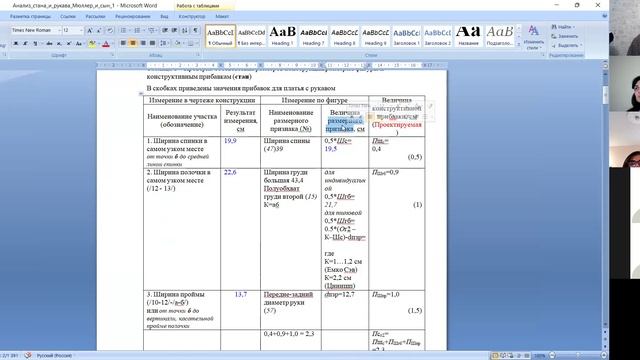
Task: Apply the Подзаголовок subtitle style
Action: pyautogui.click(x=499, y=36)
